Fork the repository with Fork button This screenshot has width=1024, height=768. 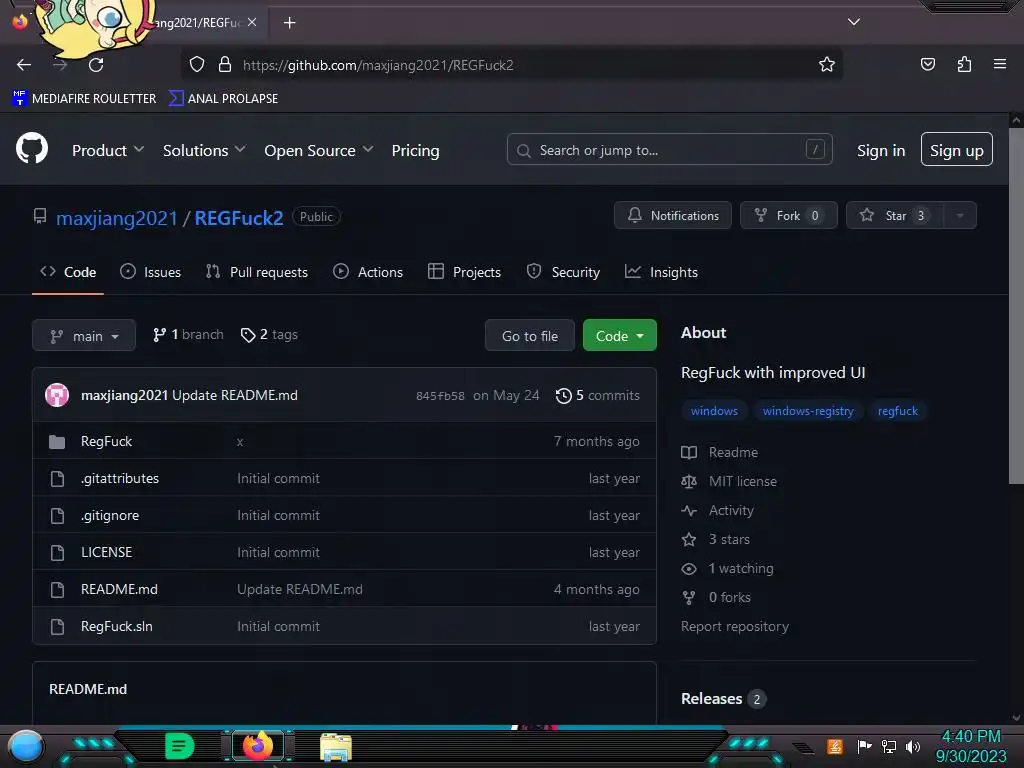(788, 215)
